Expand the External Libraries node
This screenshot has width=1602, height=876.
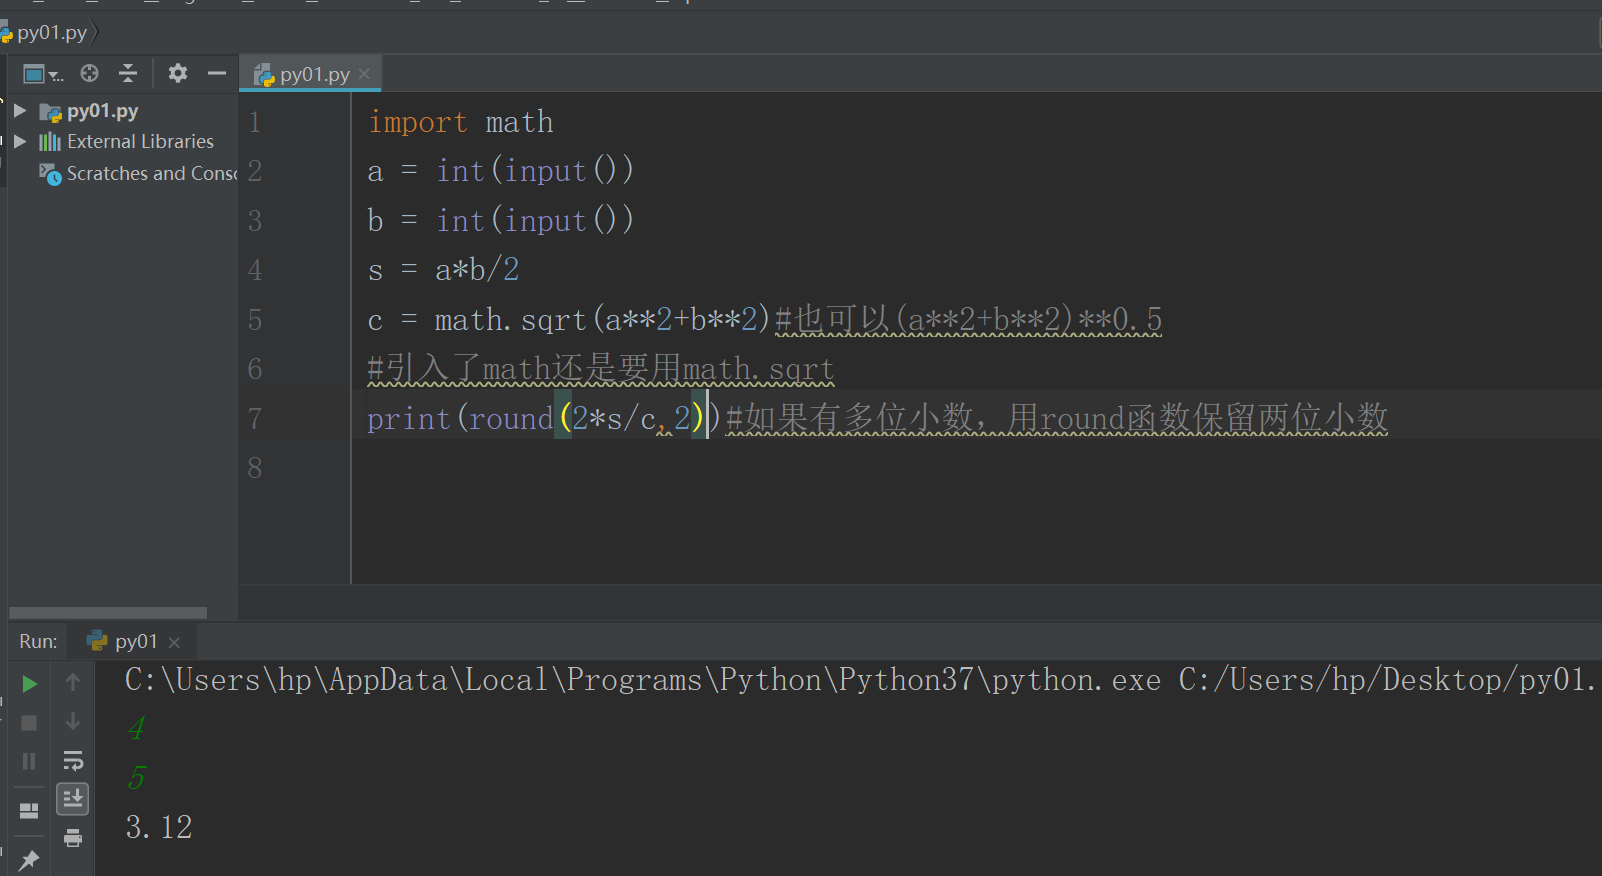tap(20, 141)
